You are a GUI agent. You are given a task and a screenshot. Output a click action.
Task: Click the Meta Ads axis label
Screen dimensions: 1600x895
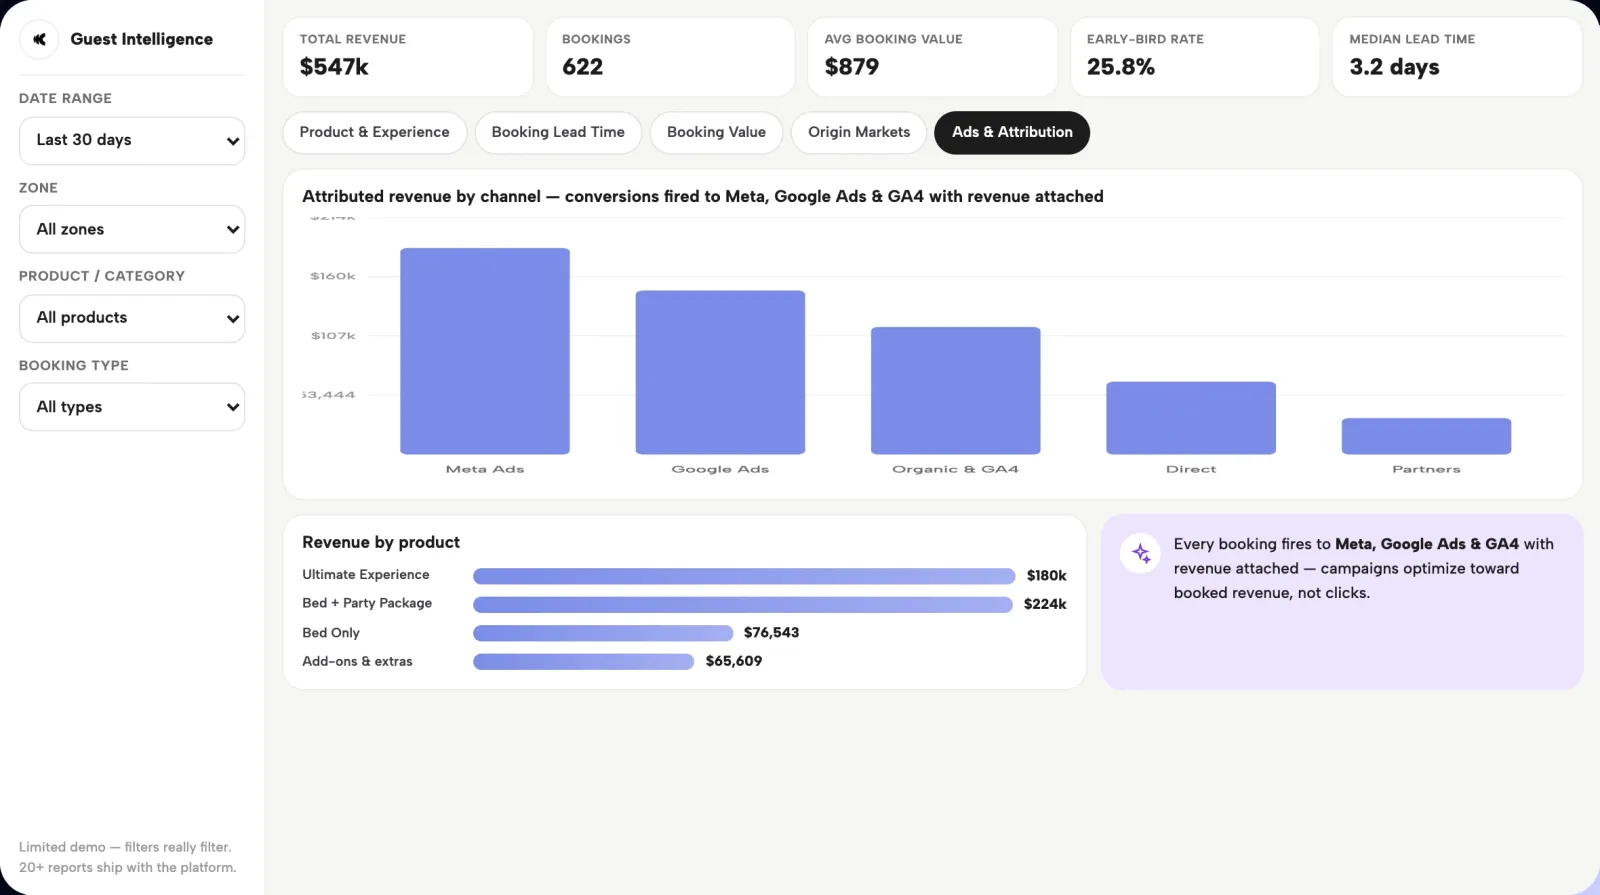(x=485, y=469)
